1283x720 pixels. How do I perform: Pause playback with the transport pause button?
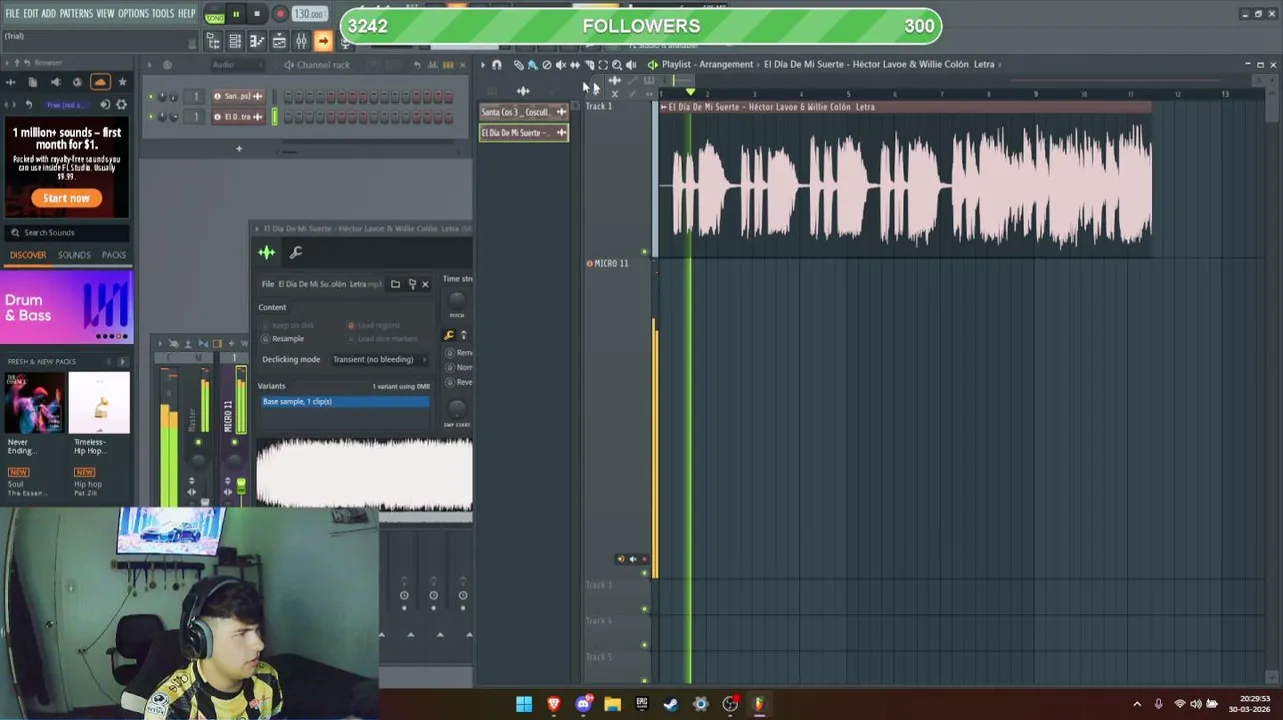236,15
